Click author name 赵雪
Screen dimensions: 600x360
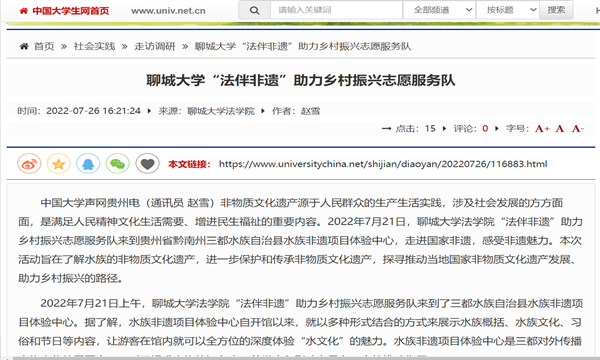[x=310, y=111]
